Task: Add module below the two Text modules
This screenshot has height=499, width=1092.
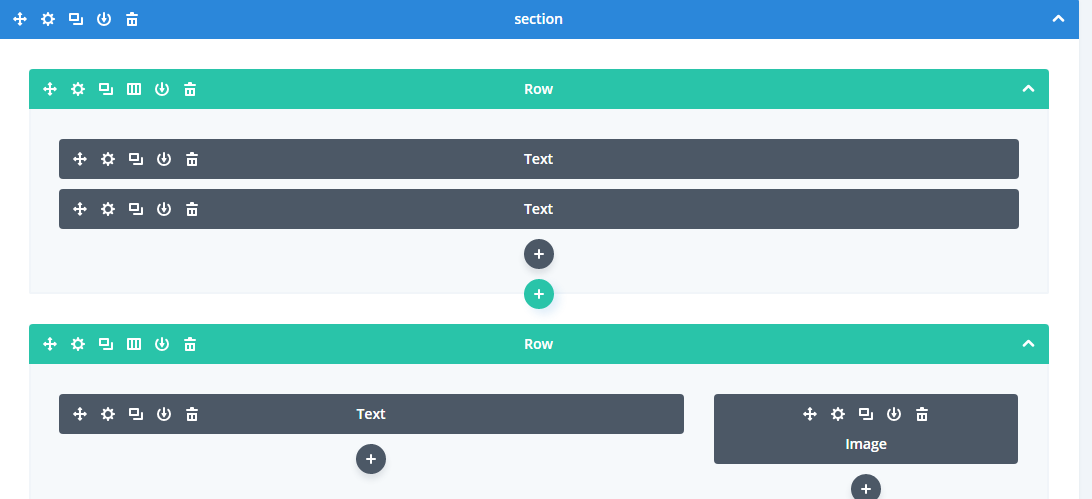Action: pyautogui.click(x=538, y=255)
